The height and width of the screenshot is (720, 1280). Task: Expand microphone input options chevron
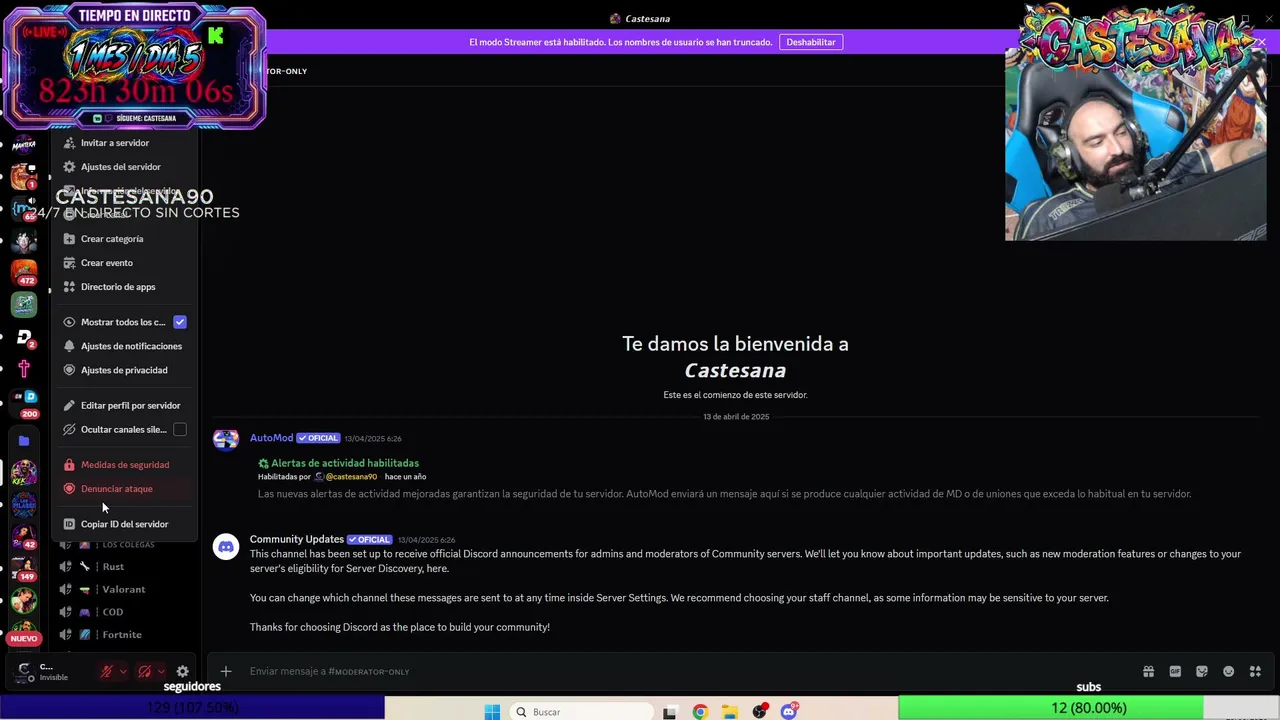(123, 672)
